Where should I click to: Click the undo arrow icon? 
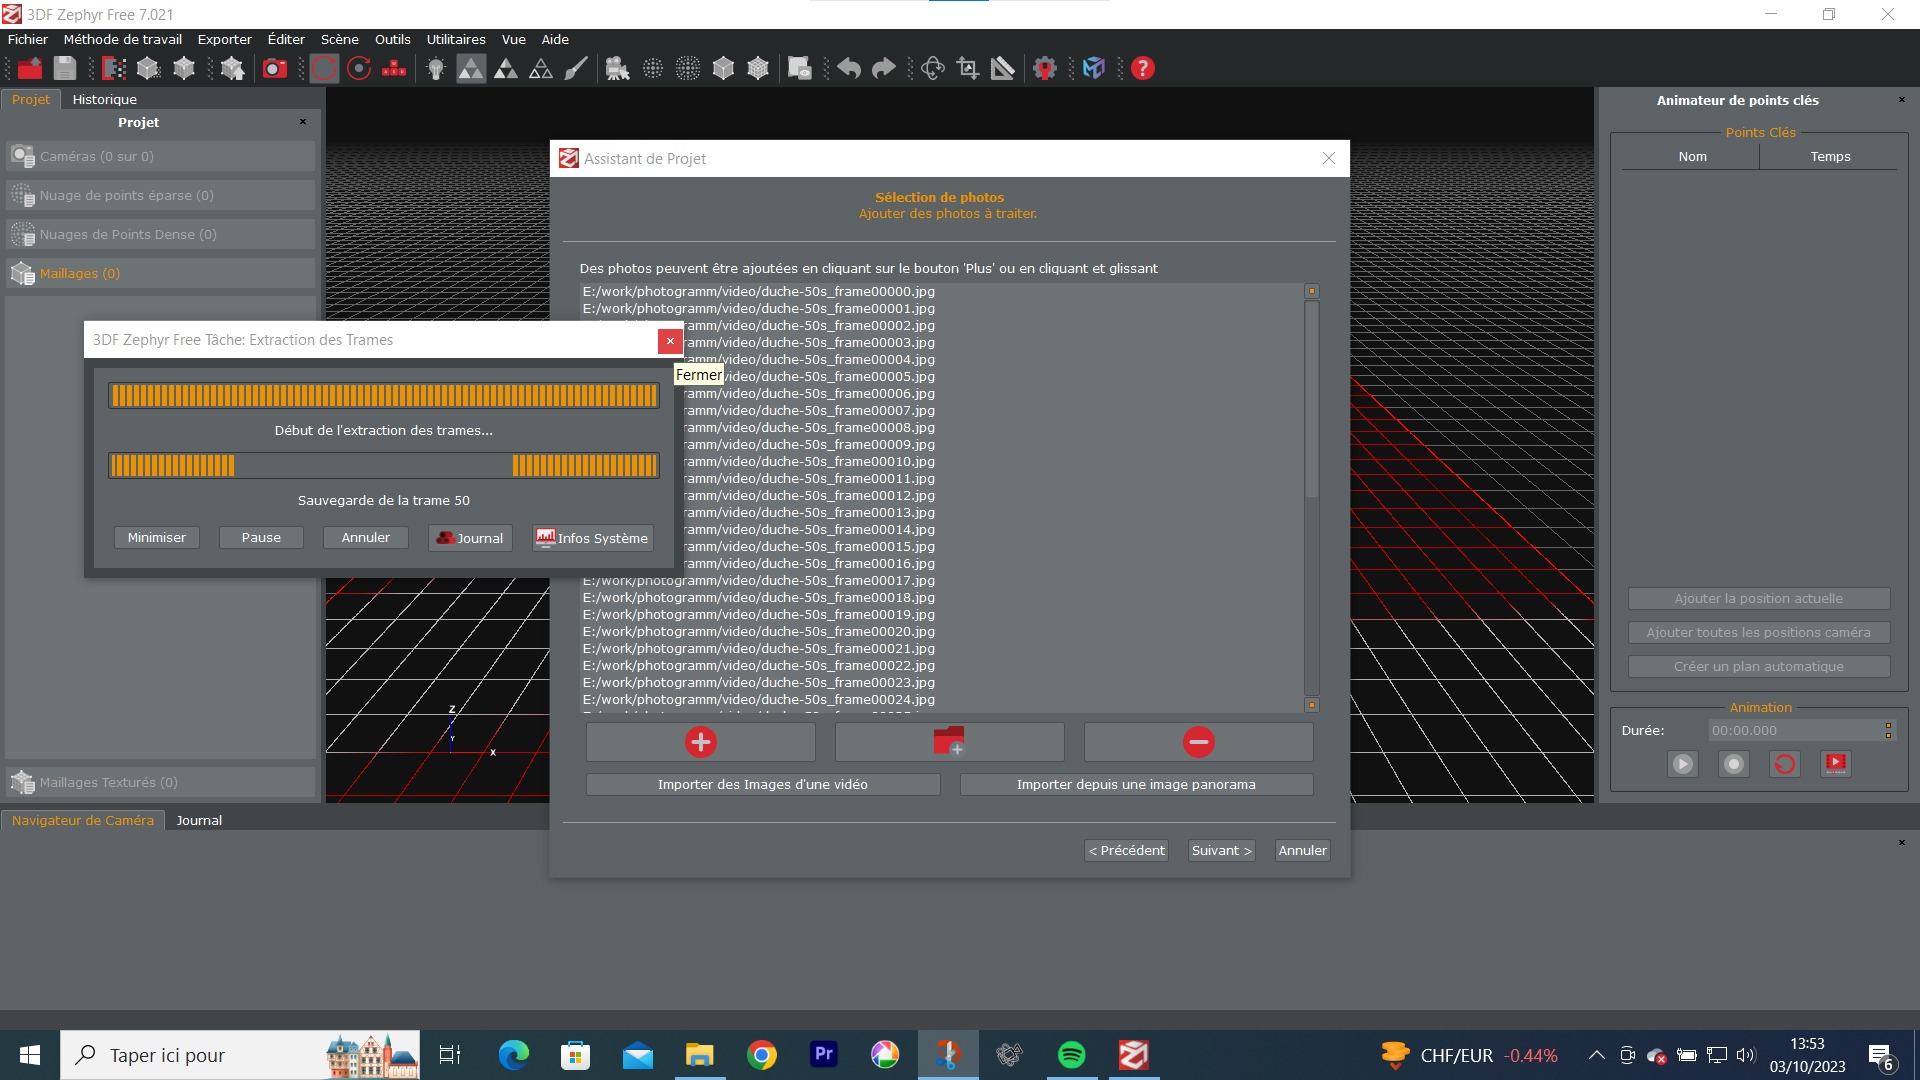(849, 68)
